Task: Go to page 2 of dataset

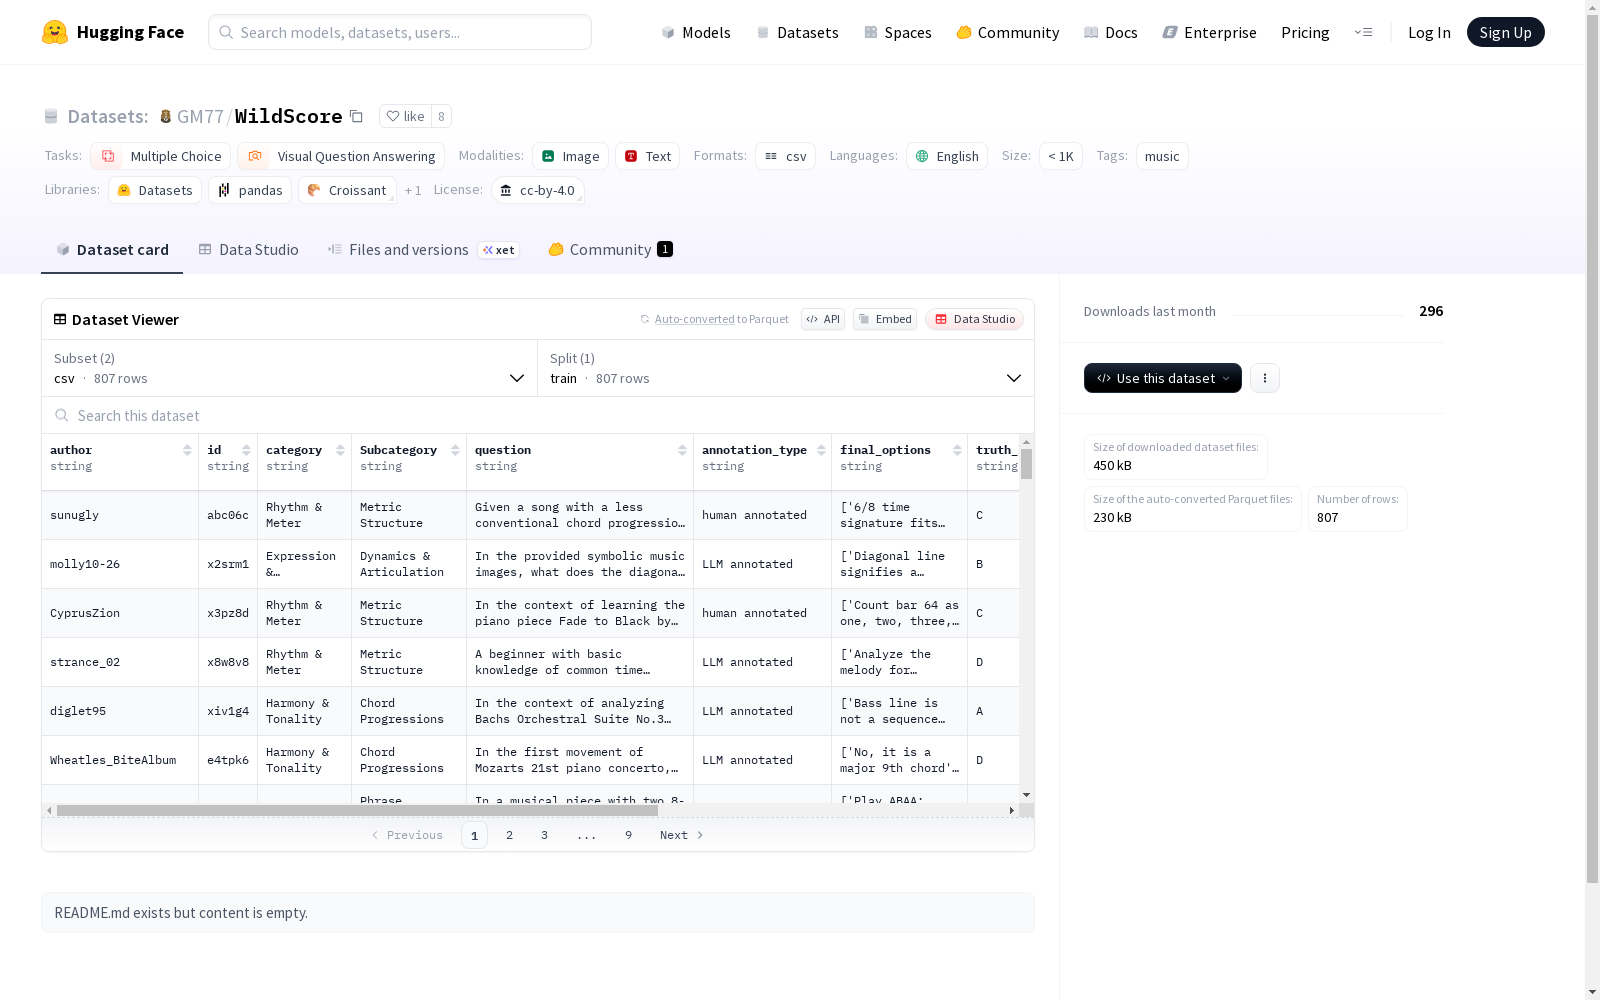Action: click(509, 835)
